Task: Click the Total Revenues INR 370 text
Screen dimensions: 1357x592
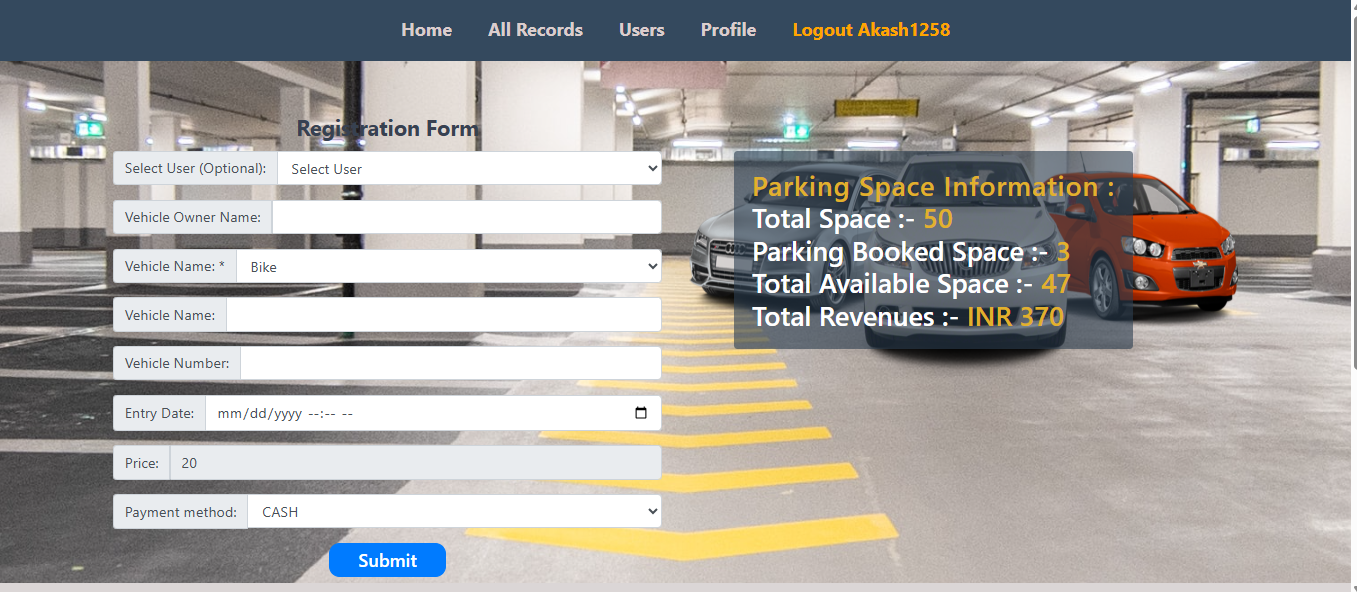Action: 907,317
